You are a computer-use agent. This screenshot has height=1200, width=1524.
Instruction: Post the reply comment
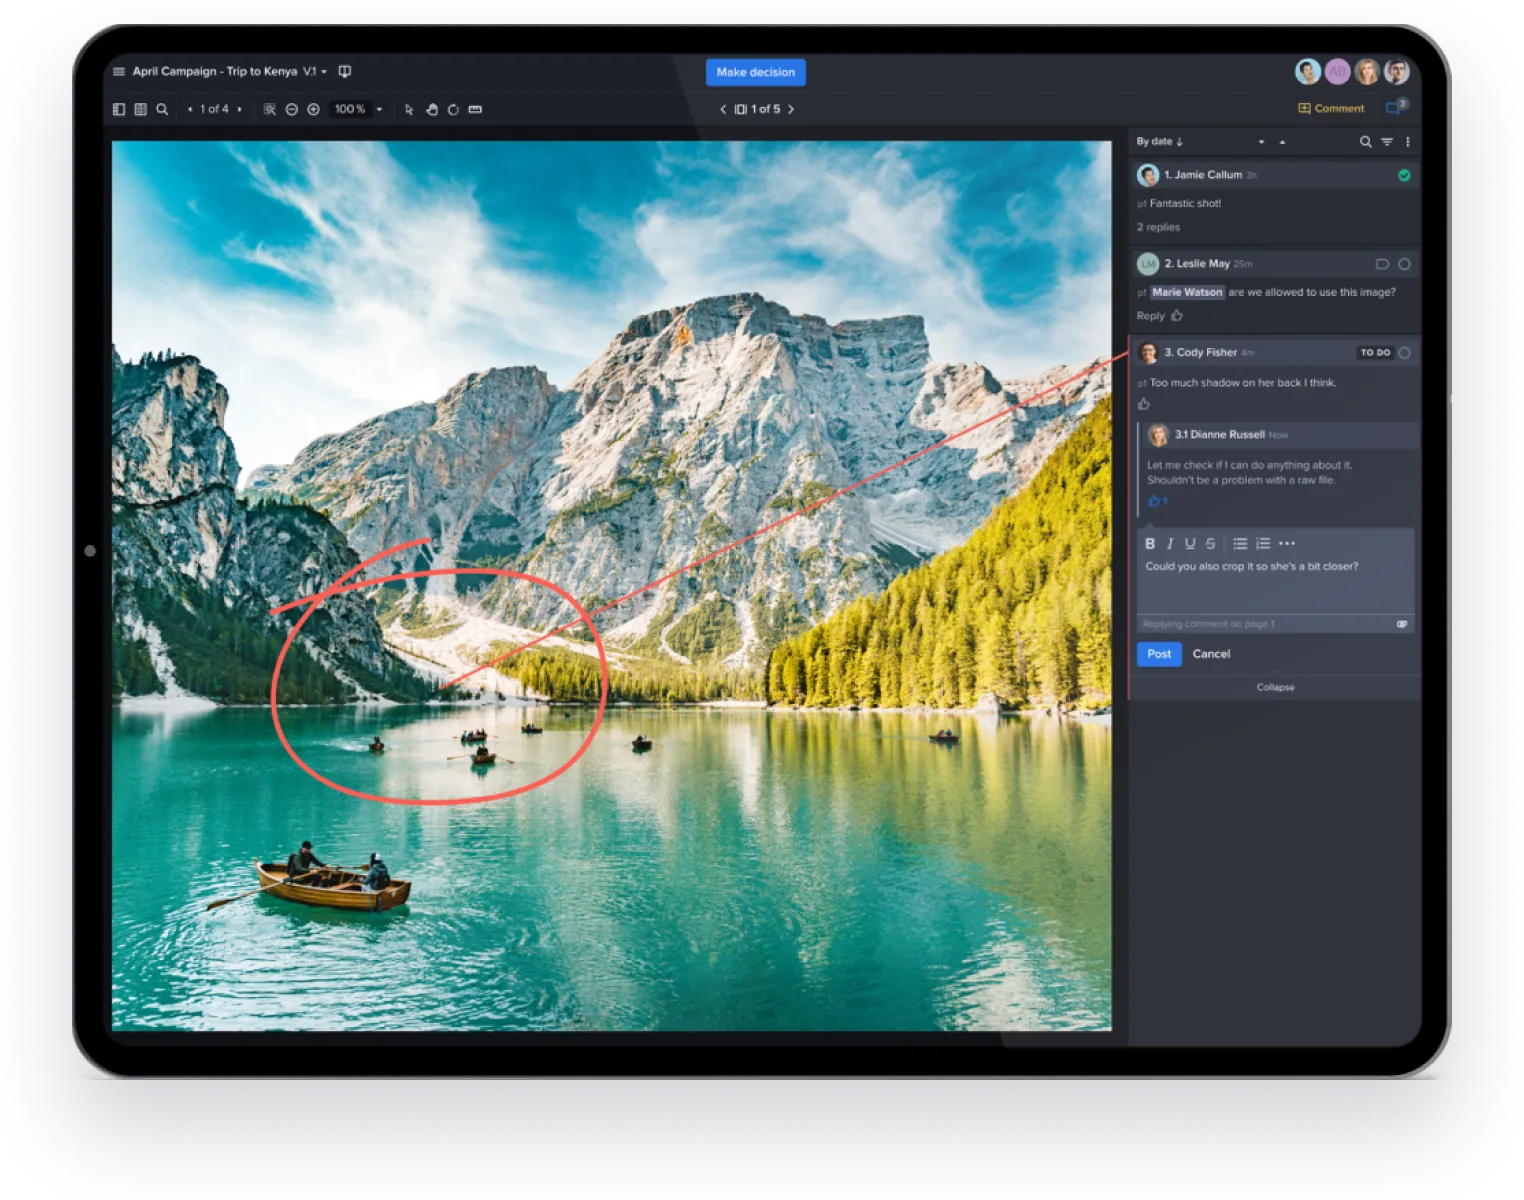point(1159,654)
